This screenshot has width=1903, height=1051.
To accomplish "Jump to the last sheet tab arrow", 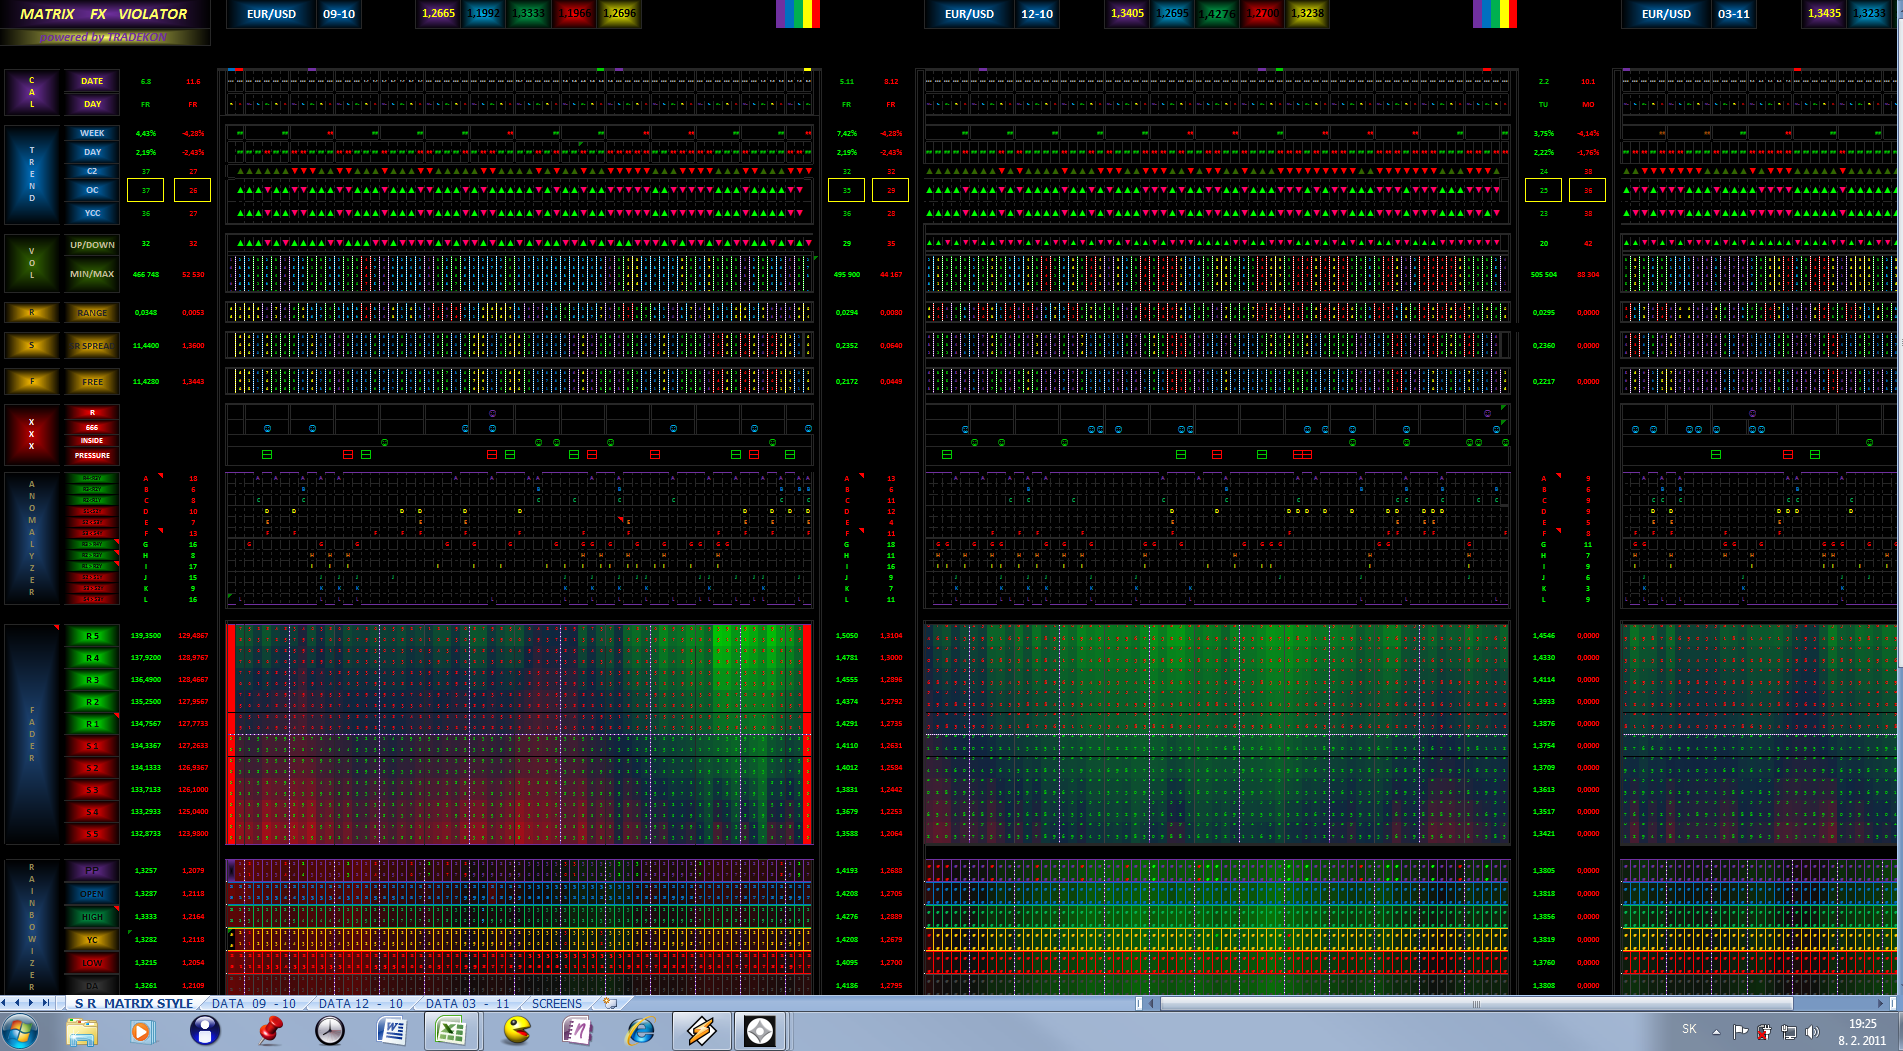I will click(x=45, y=1002).
